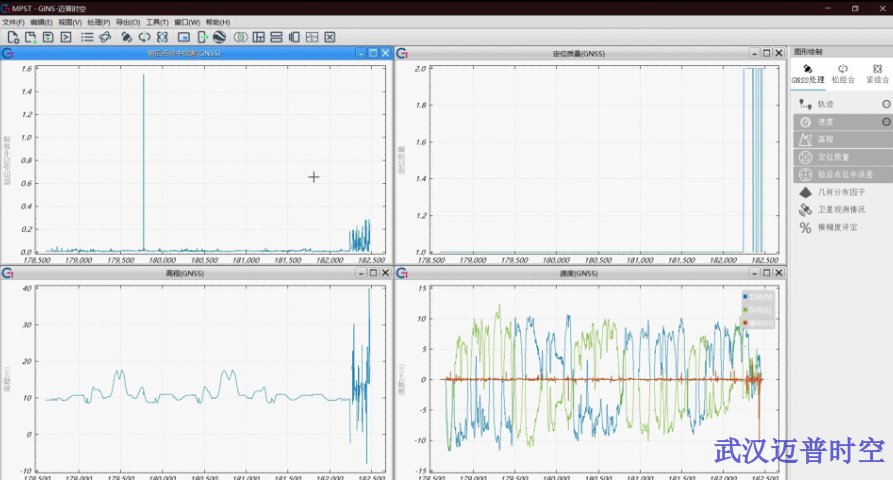Toggle the 轨迹 round option button
The height and width of the screenshot is (480, 893).
[885, 104]
